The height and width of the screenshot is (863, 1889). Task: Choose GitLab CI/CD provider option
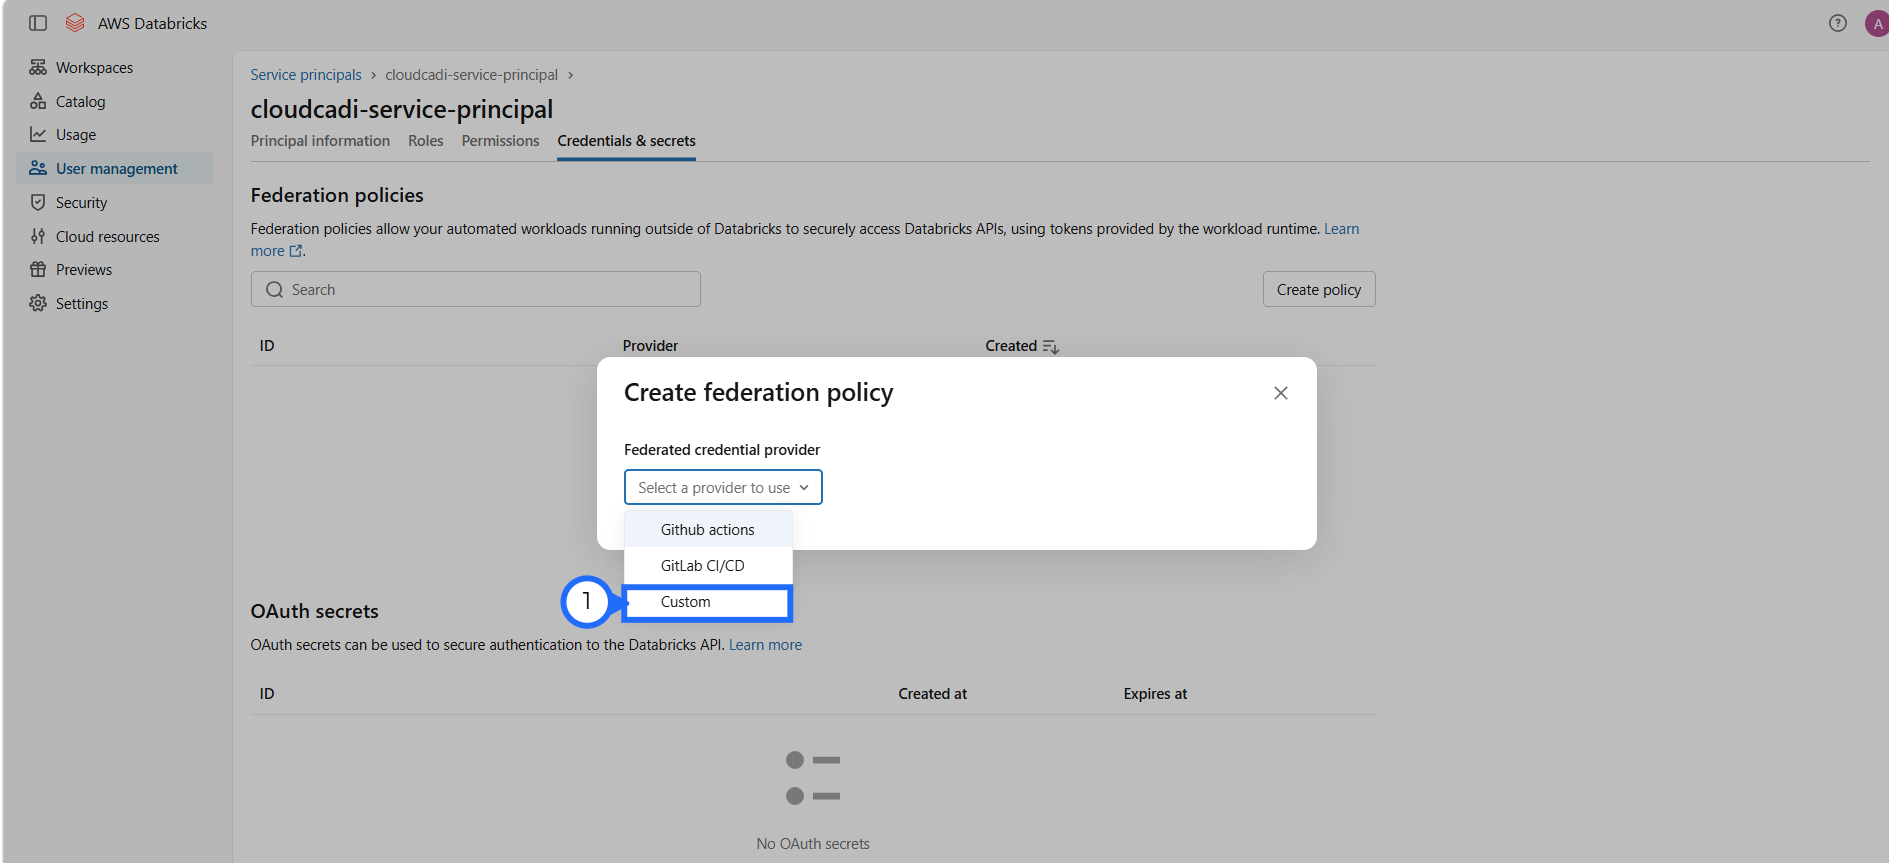click(708, 566)
